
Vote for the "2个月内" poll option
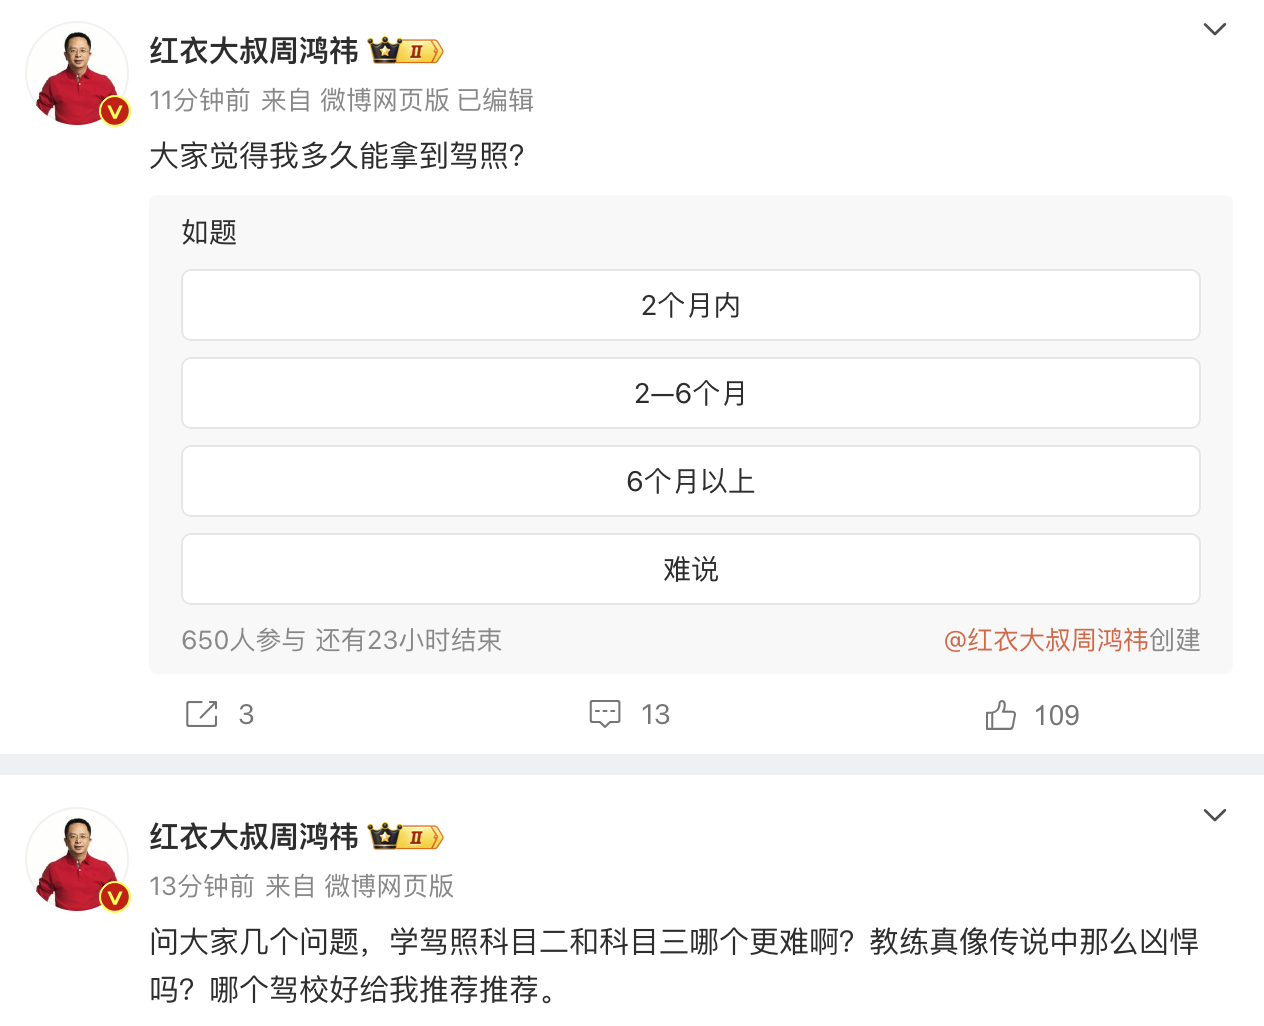coord(690,305)
